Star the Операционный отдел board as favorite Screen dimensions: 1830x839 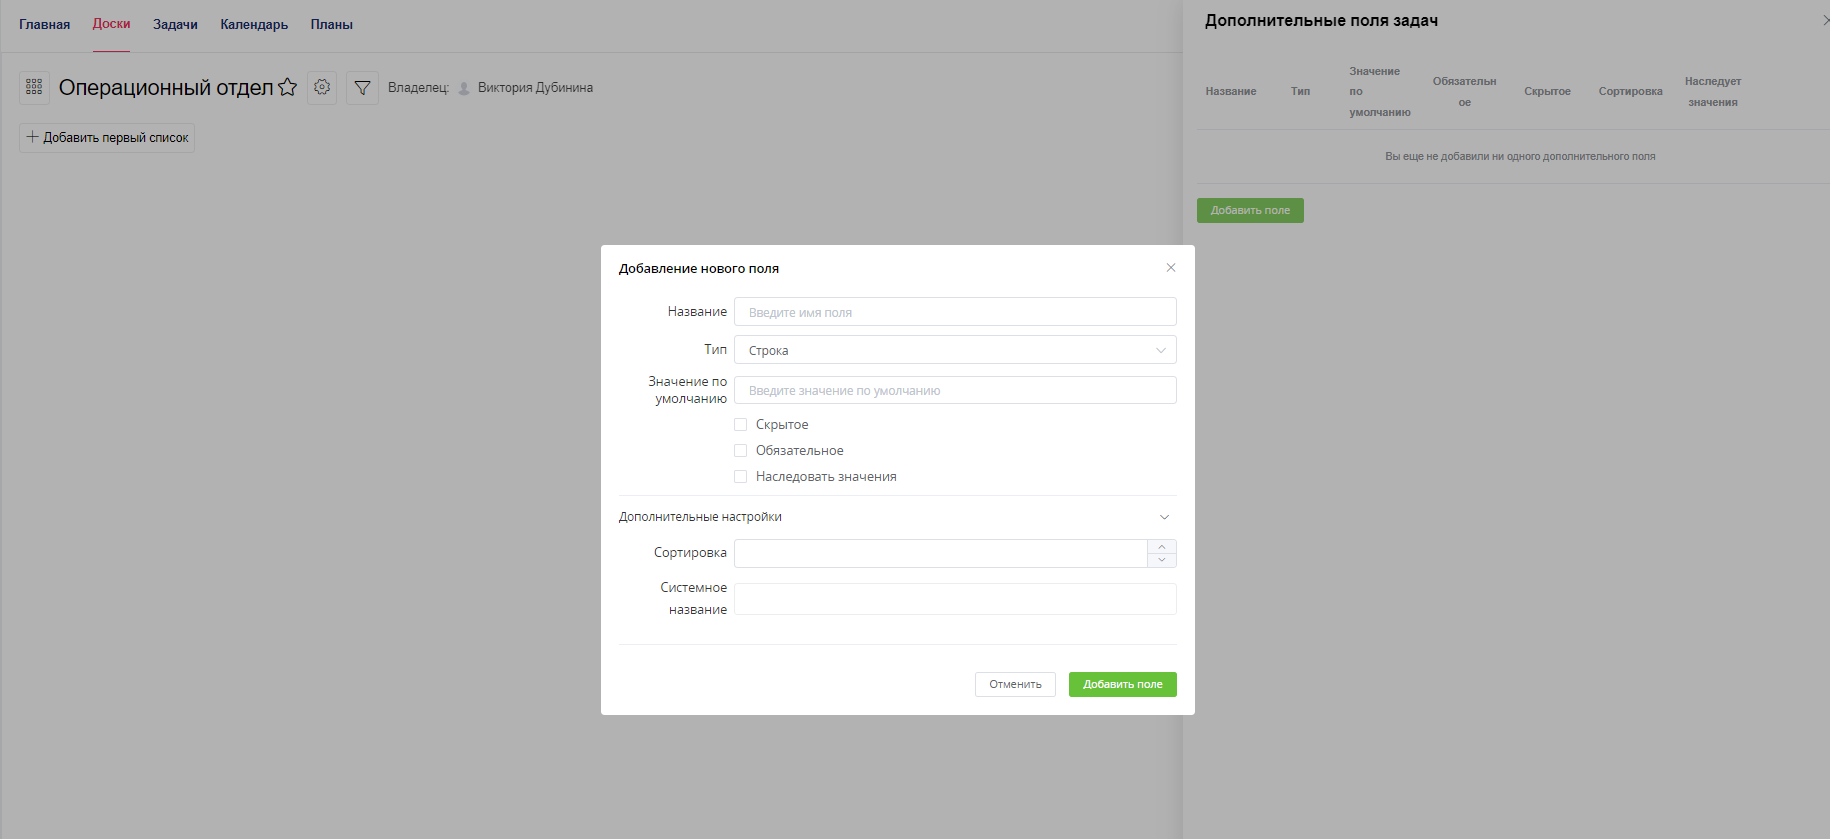coord(288,87)
